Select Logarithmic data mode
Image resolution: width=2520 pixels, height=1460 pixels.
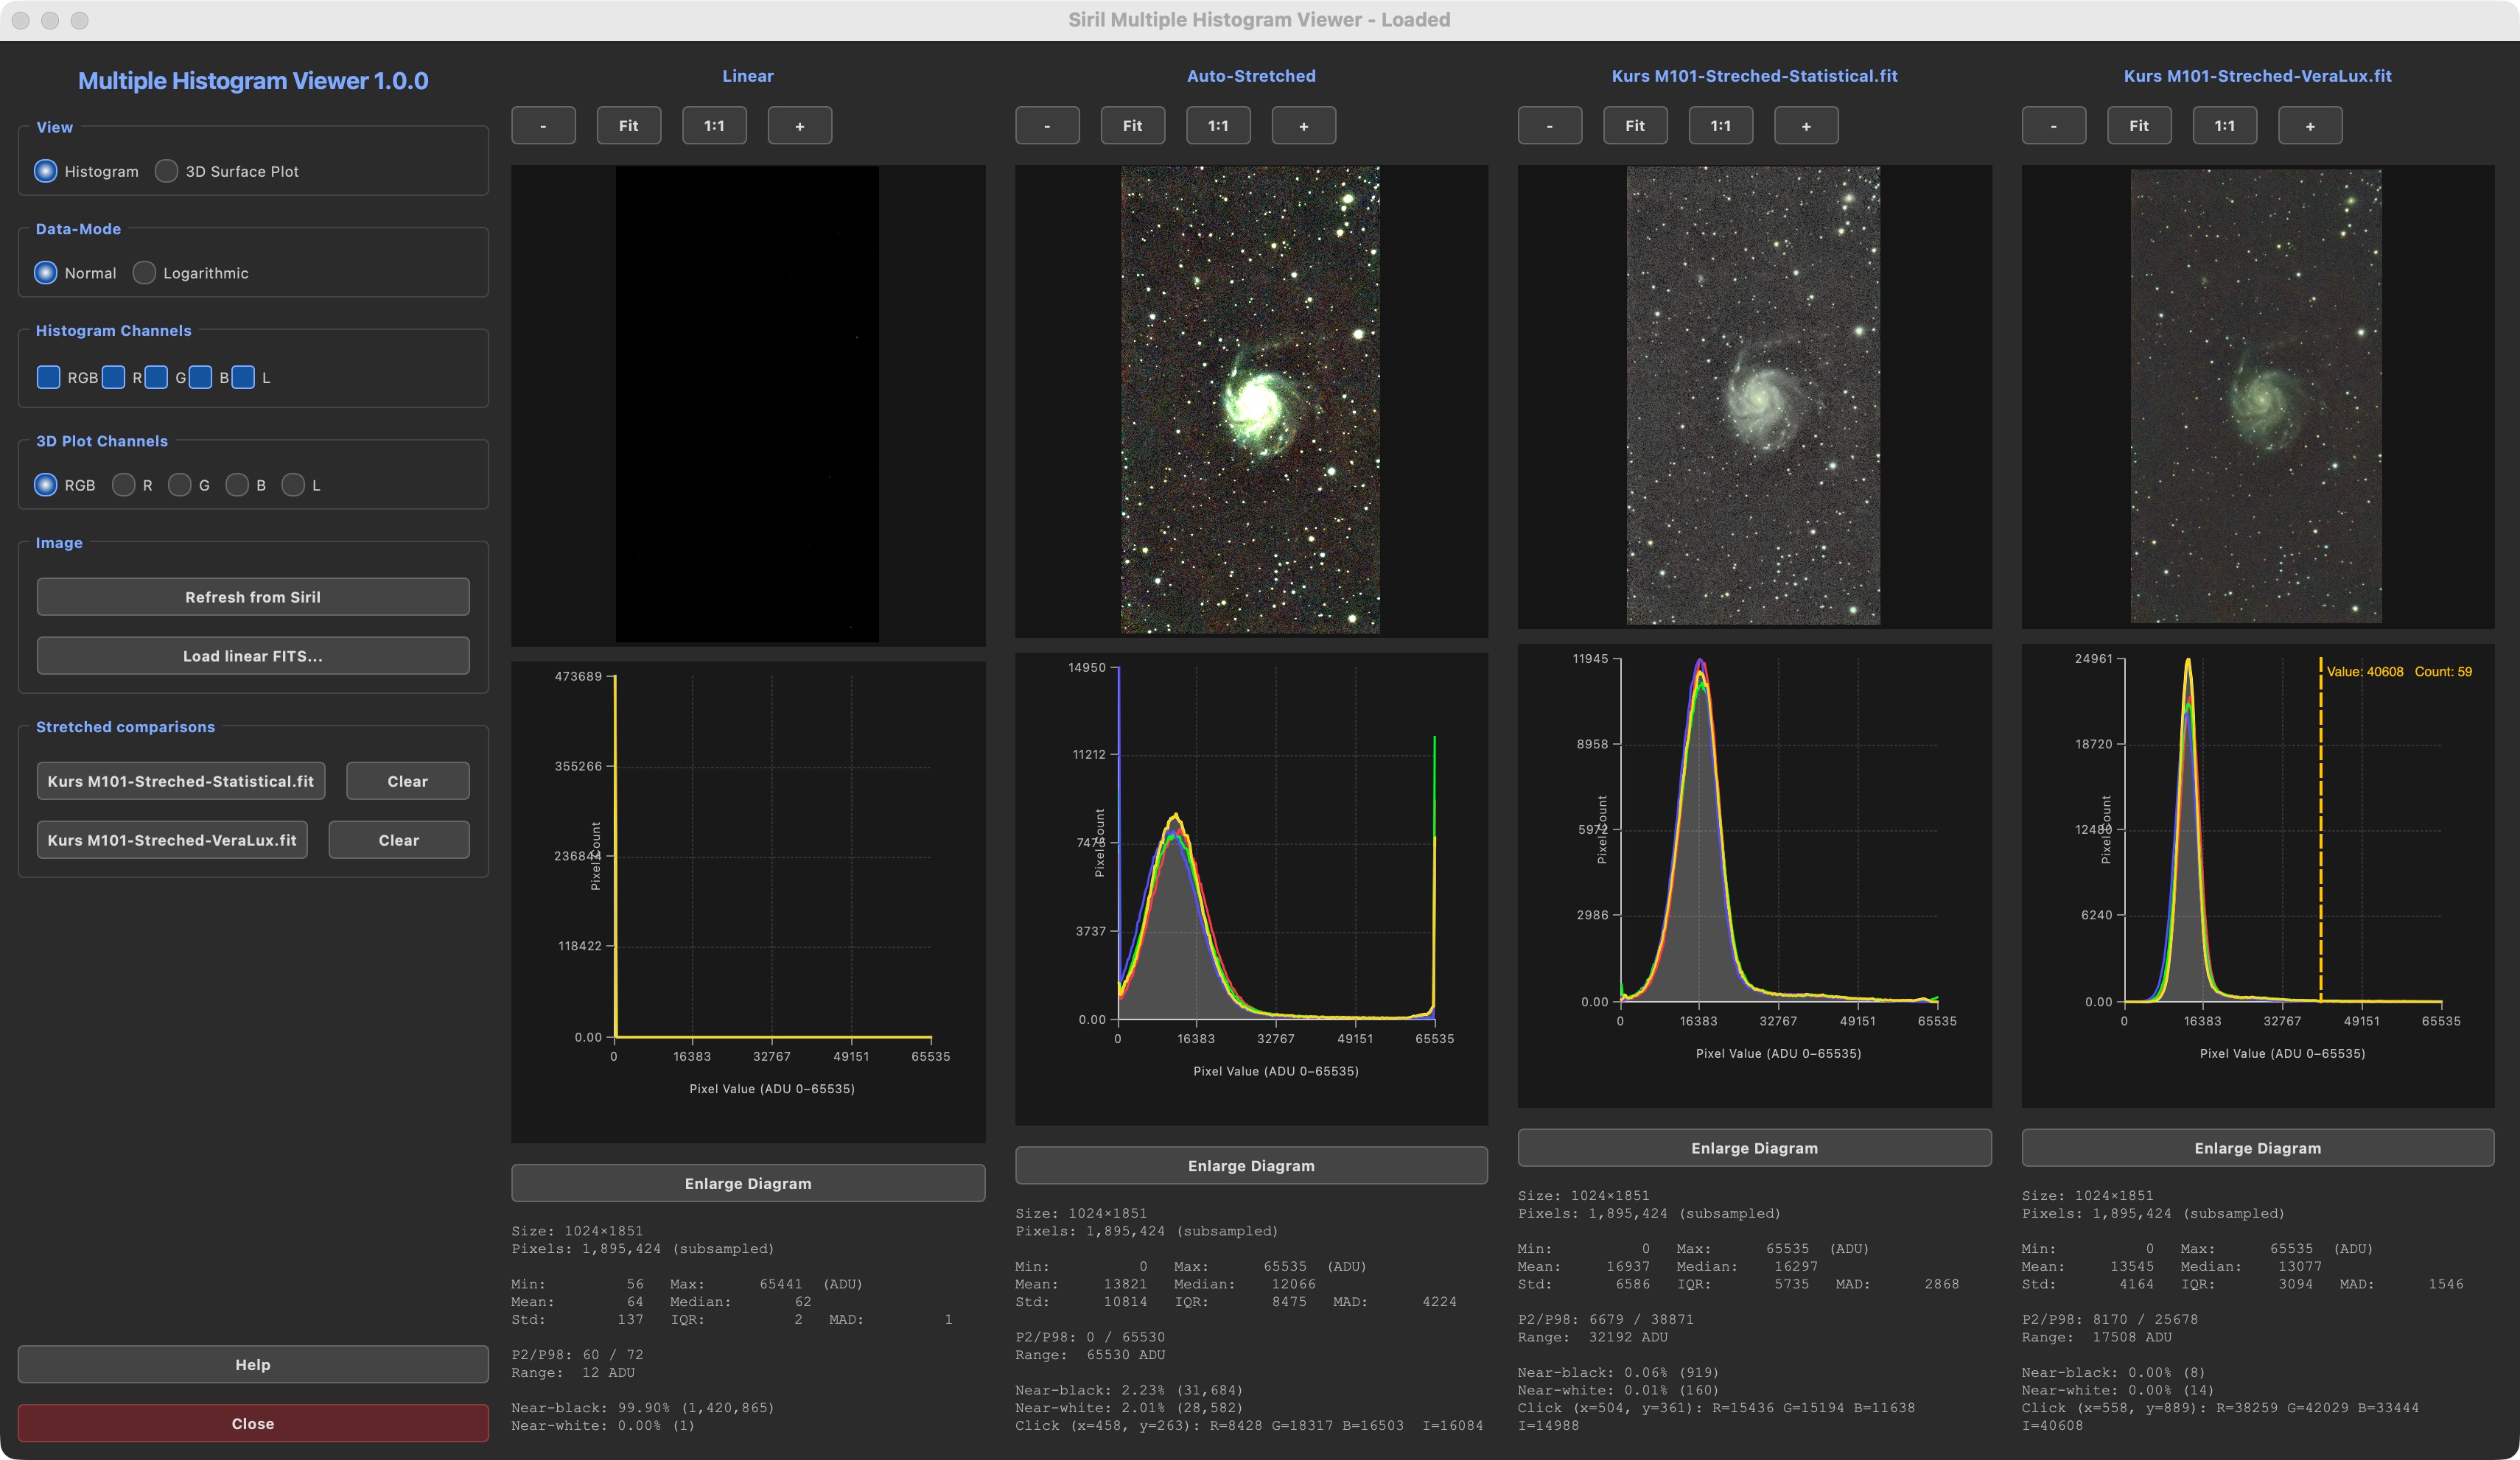pos(144,272)
